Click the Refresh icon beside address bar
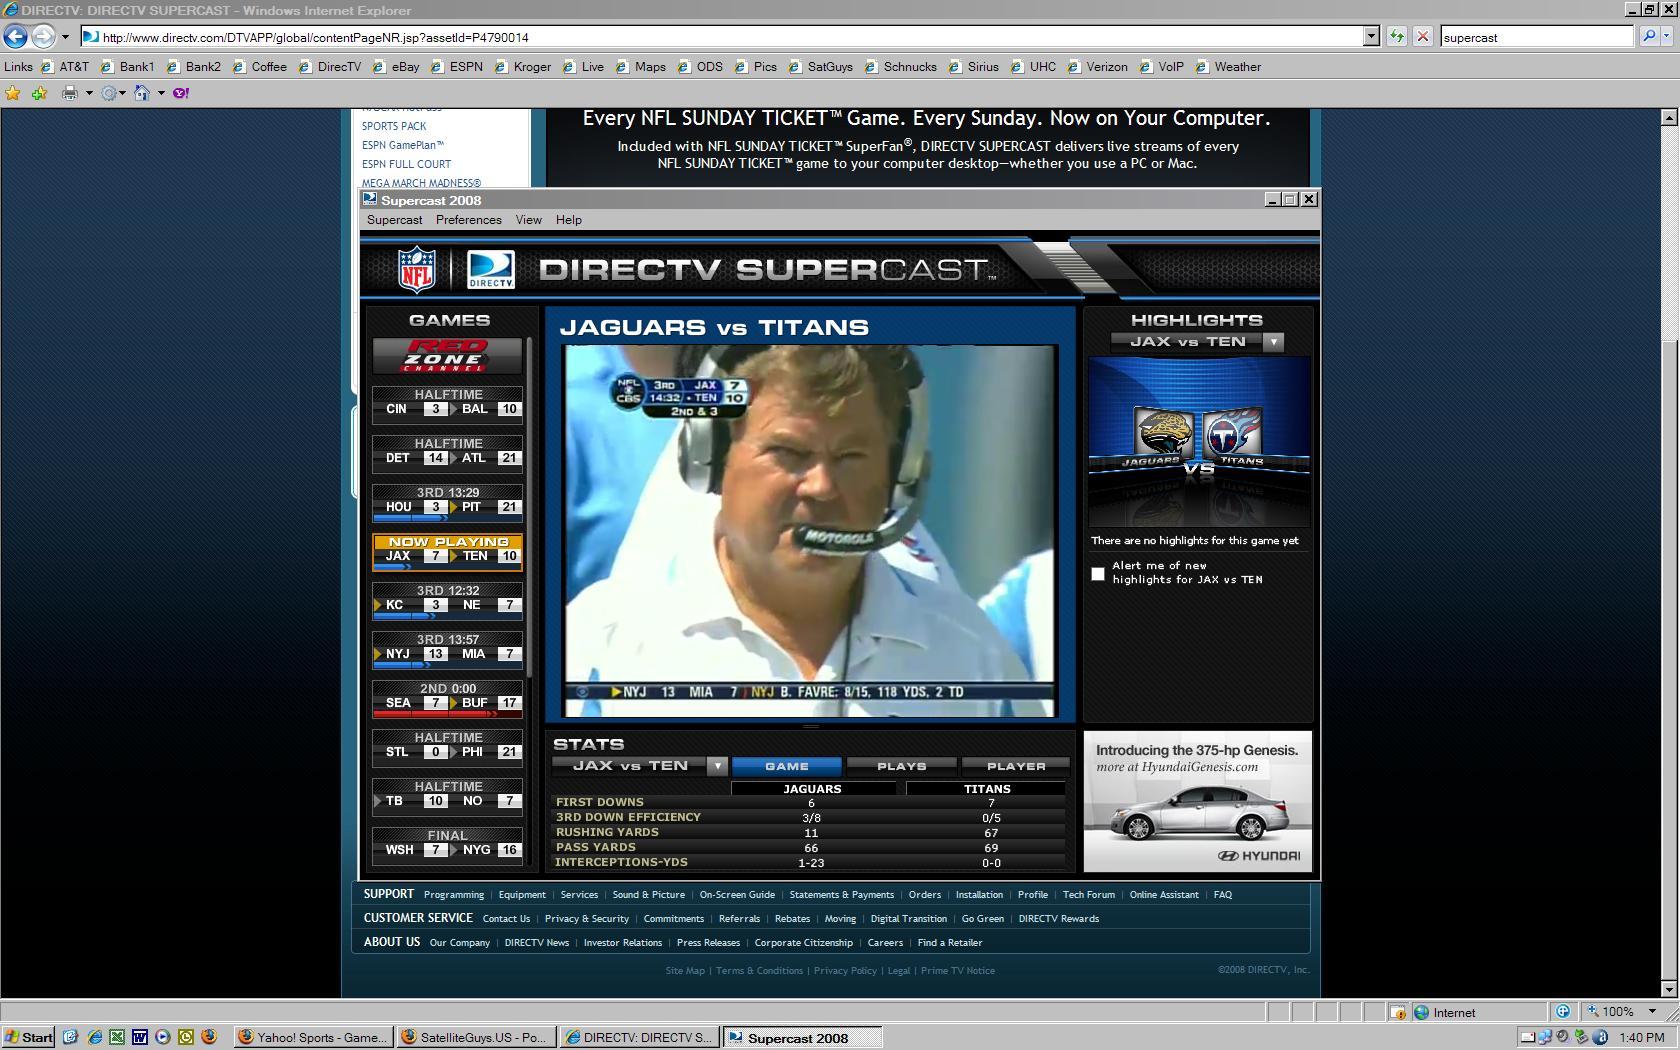This screenshot has width=1680, height=1050. pos(1396,37)
